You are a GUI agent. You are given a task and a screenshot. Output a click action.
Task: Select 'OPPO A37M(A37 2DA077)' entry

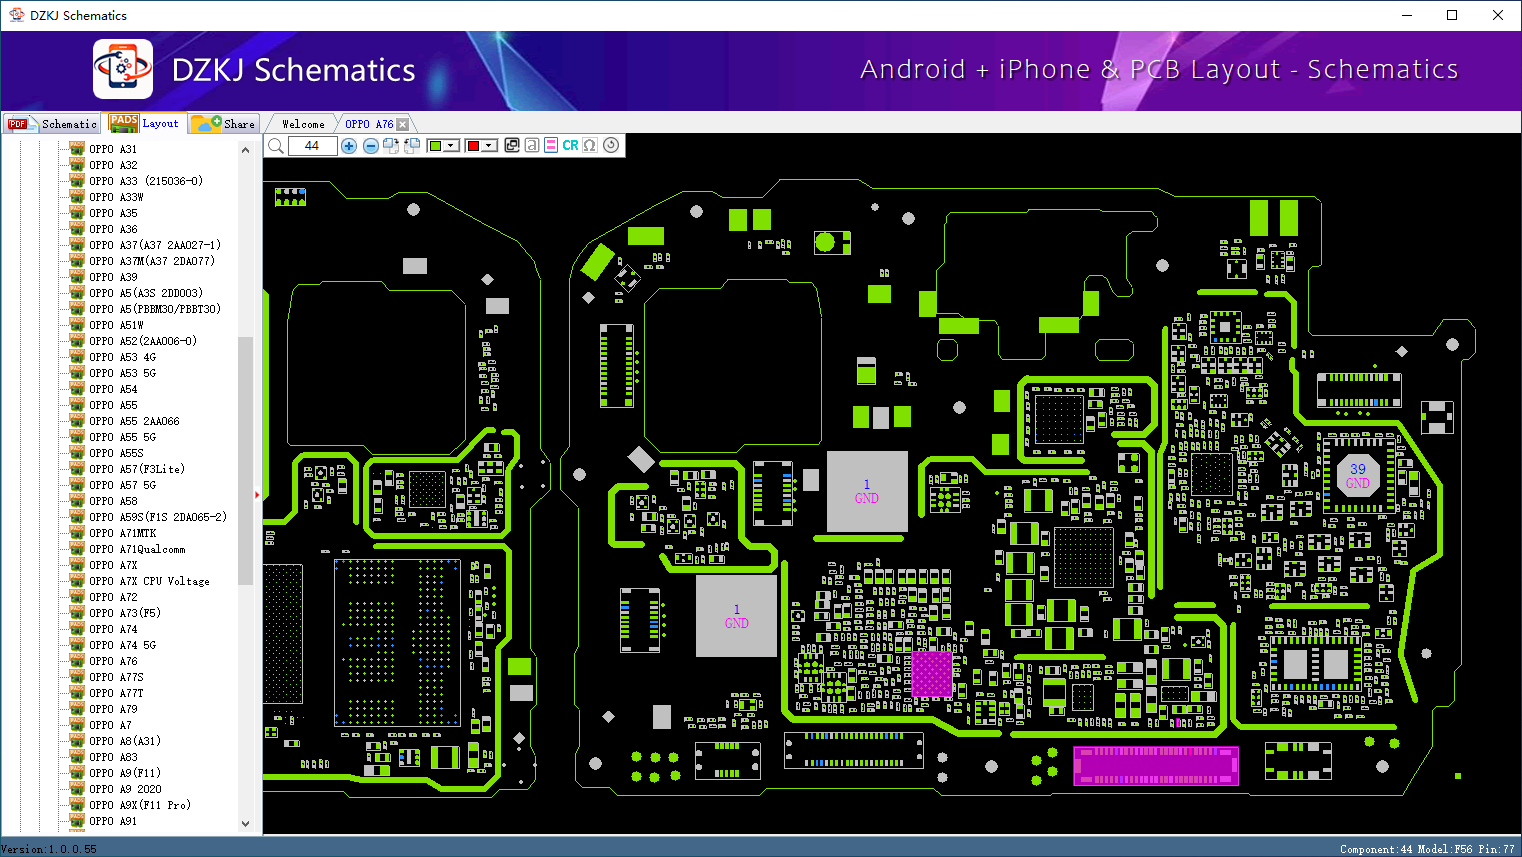[x=152, y=261]
